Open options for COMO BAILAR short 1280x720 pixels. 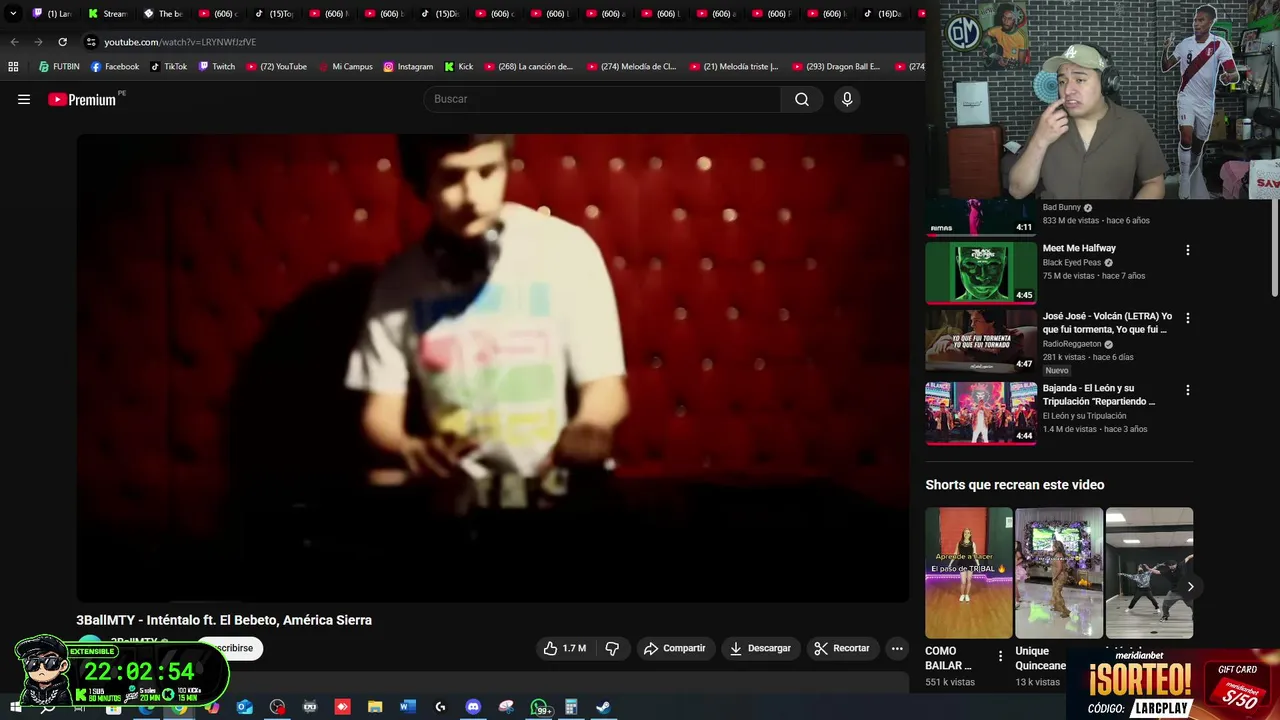coord(1000,657)
